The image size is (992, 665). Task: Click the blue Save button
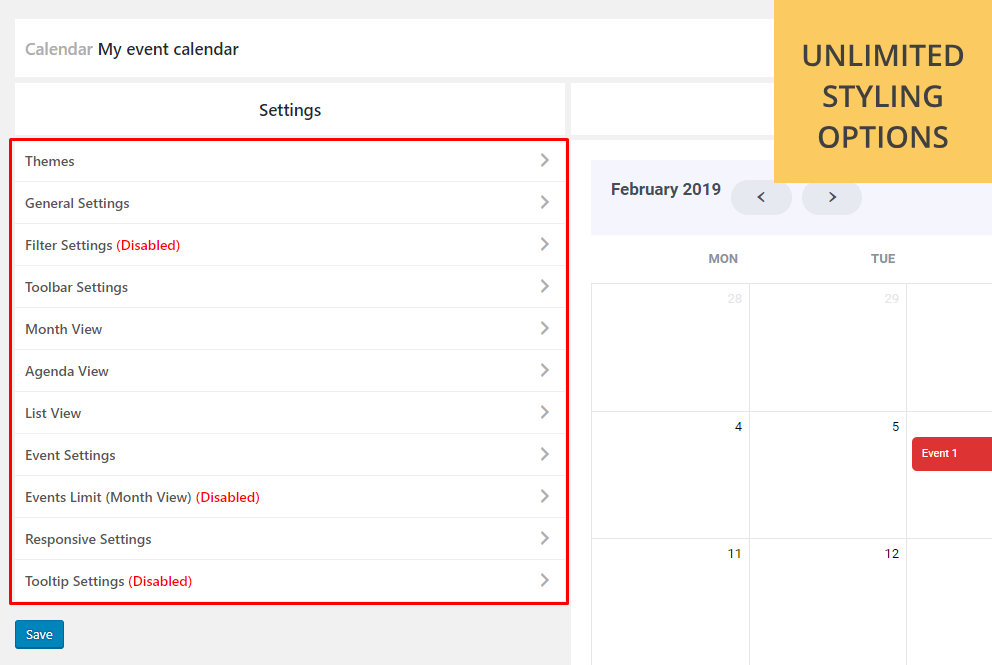pyautogui.click(x=39, y=635)
